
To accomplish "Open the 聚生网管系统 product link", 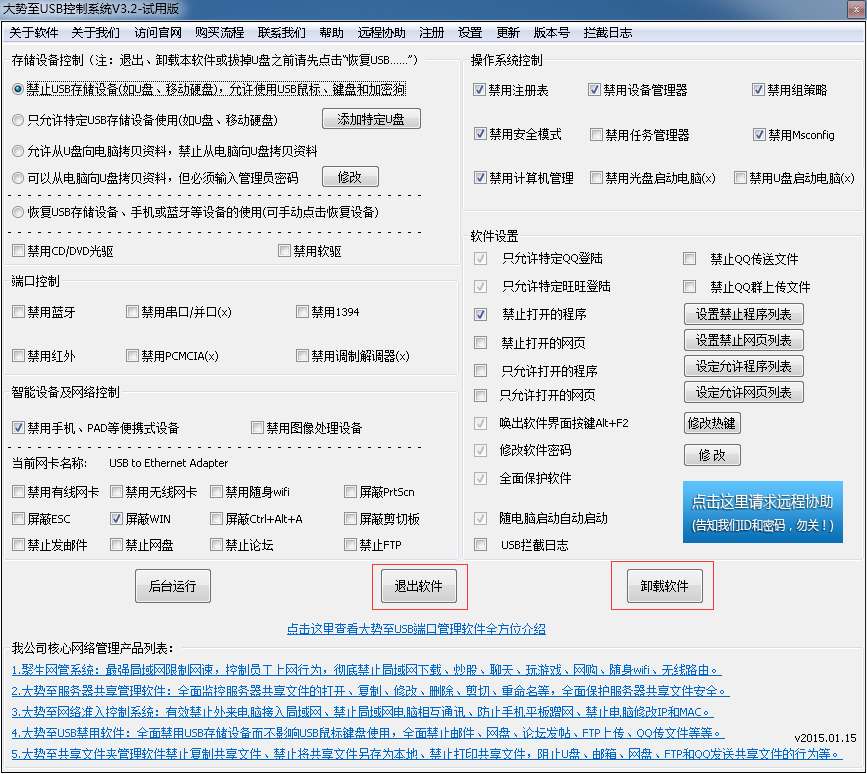I will click(x=366, y=670).
